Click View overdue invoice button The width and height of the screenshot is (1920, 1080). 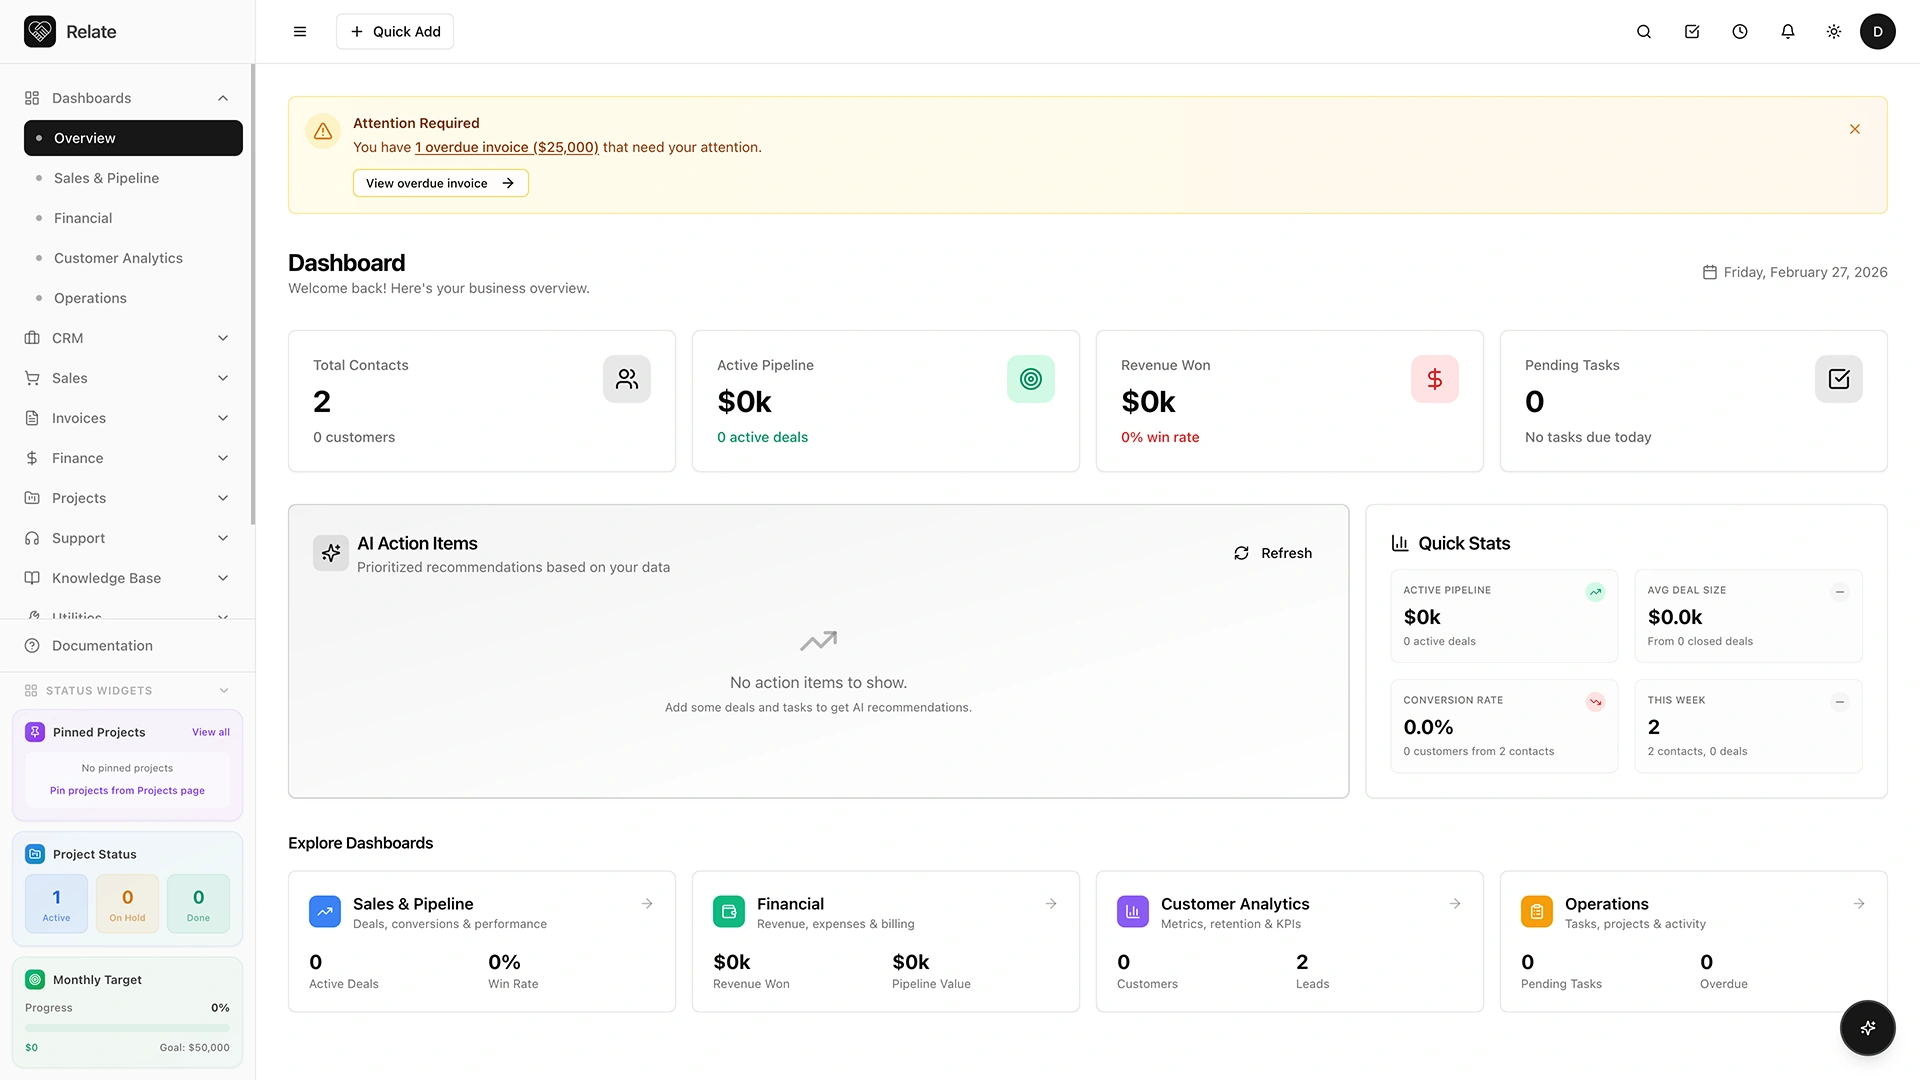[441, 183]
